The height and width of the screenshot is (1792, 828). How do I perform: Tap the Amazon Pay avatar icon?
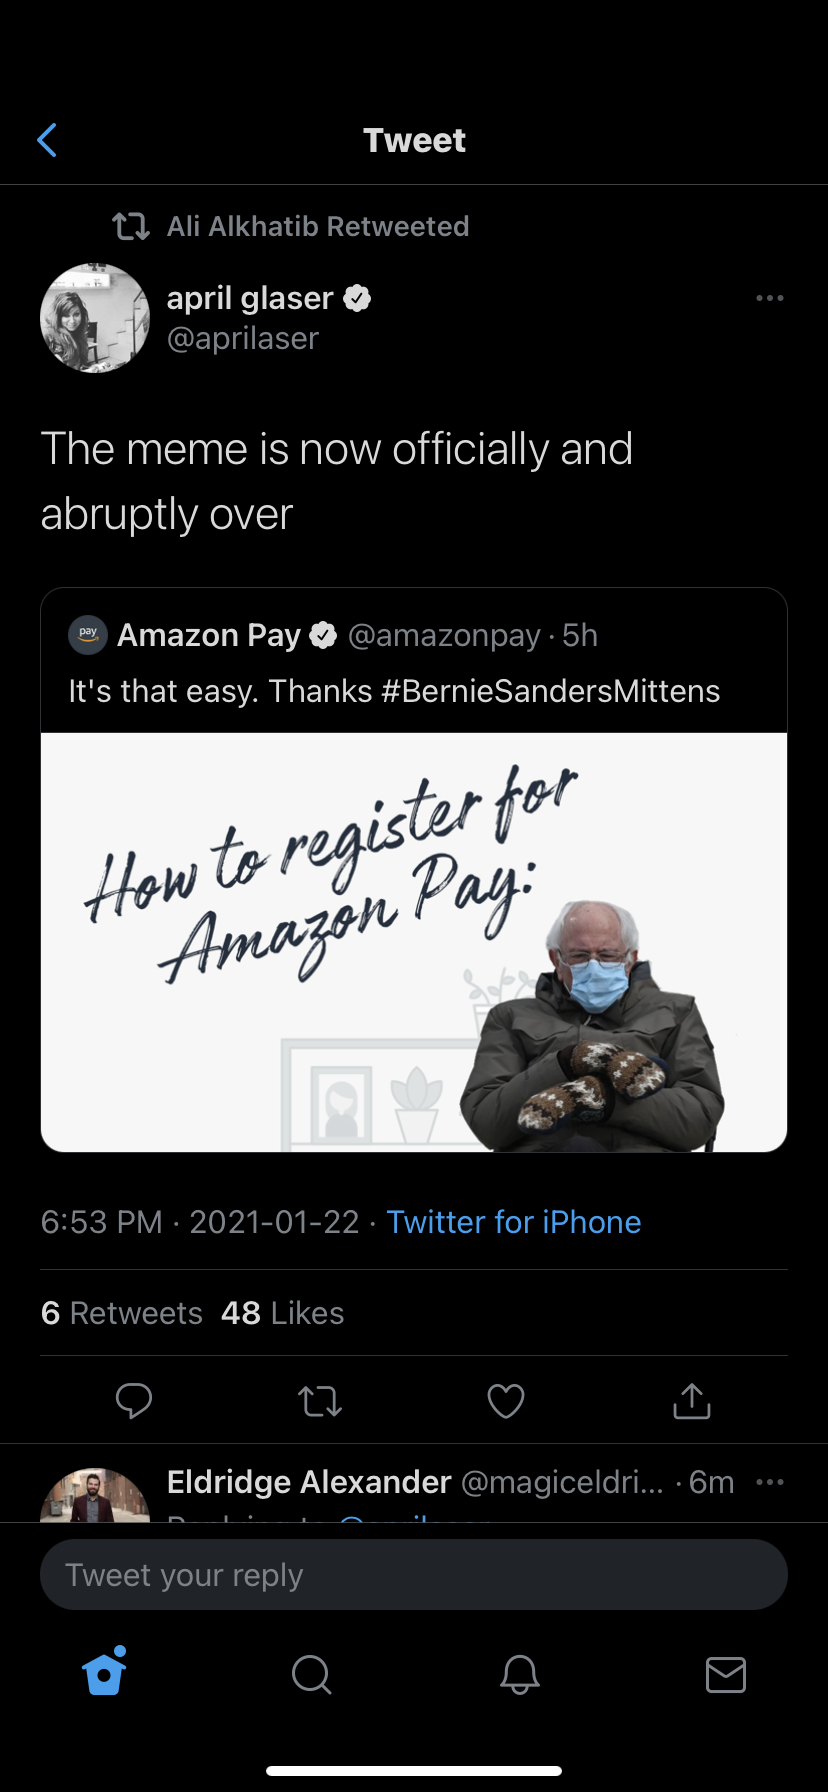[x=88, y=635]
